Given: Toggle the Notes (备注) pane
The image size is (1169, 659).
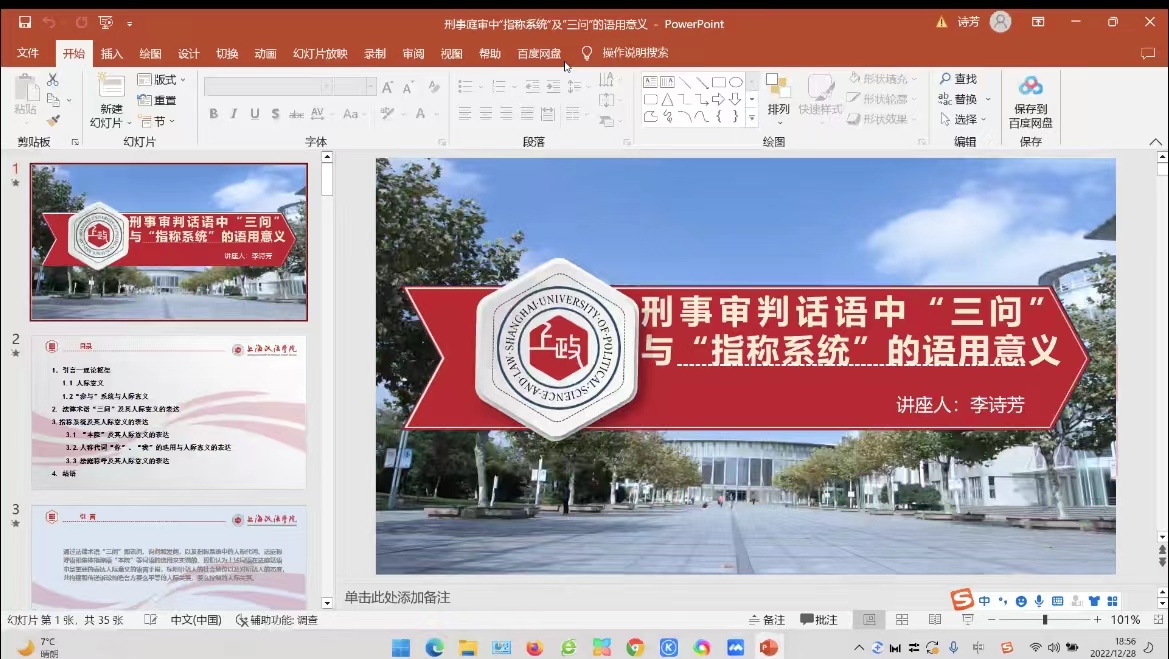Looking at the screenshot, I should 766,620.
